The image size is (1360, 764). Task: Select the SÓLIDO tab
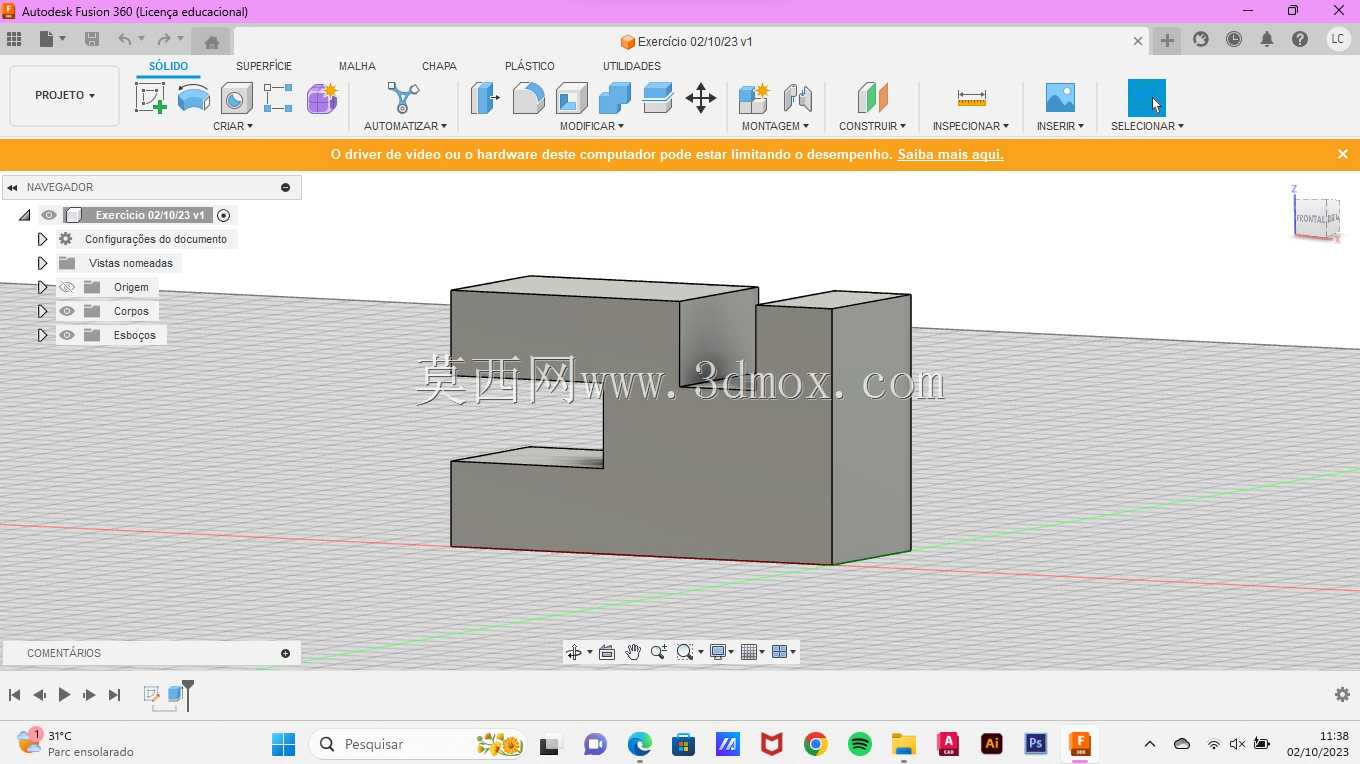(x=168, y=66)
